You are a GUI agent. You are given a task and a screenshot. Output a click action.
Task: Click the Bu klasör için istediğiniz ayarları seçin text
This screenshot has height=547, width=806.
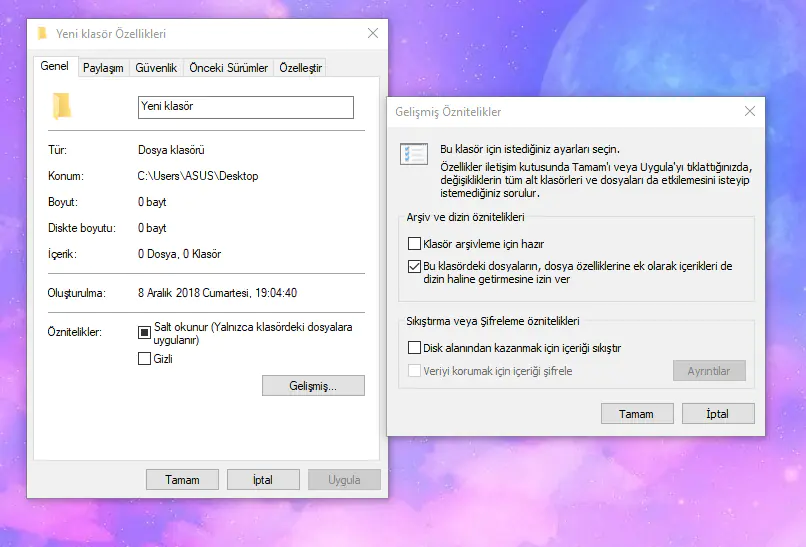(529, 149)
